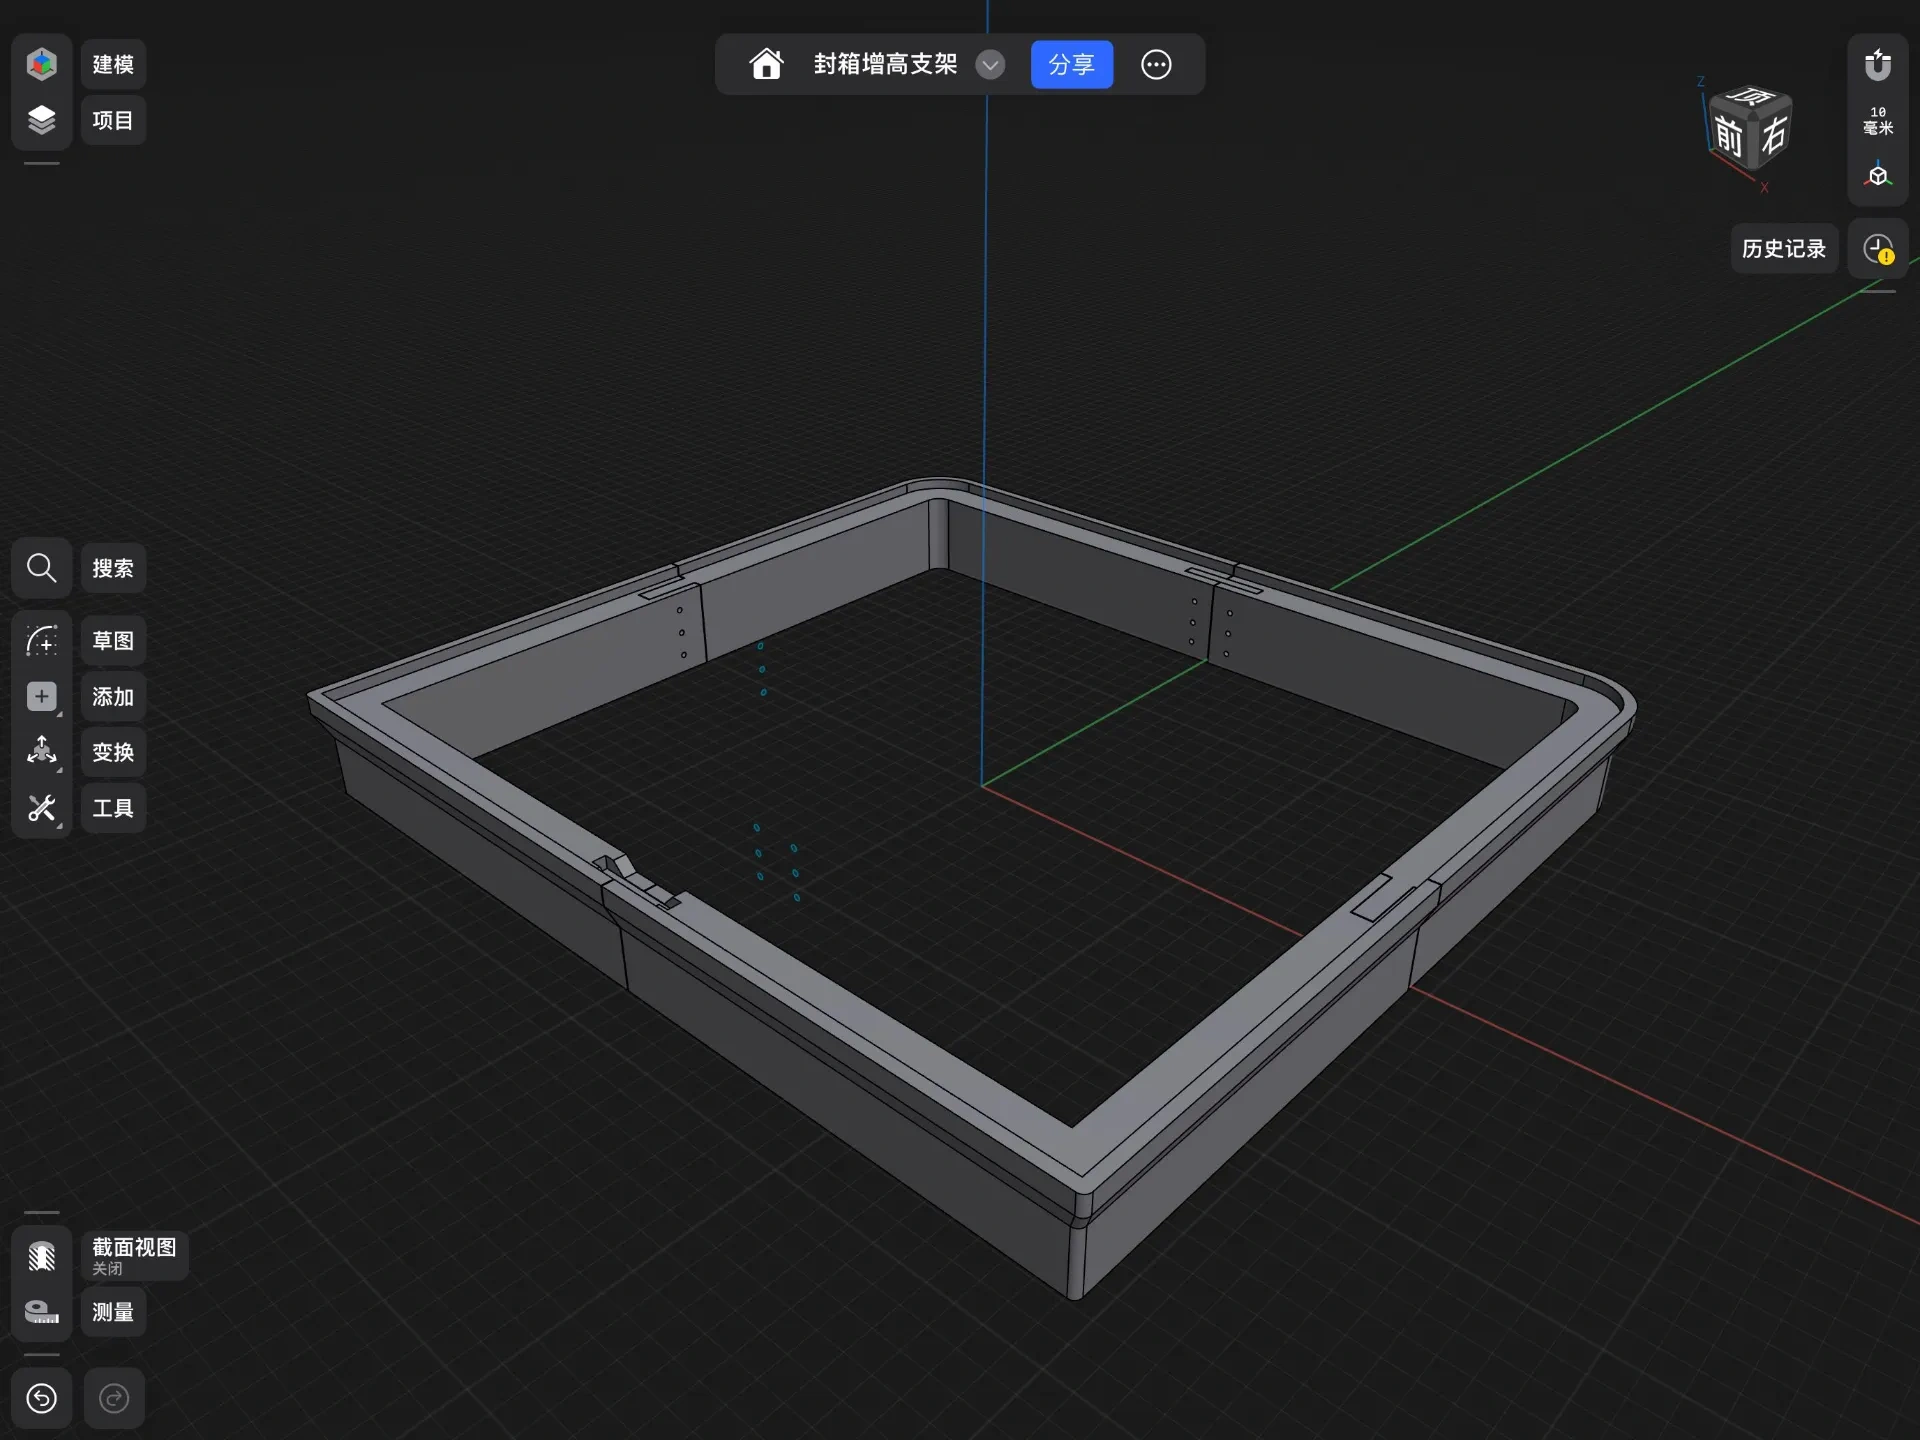Undo the last action
The height and width of the screenshot is (1440, 1920).
41,1398
